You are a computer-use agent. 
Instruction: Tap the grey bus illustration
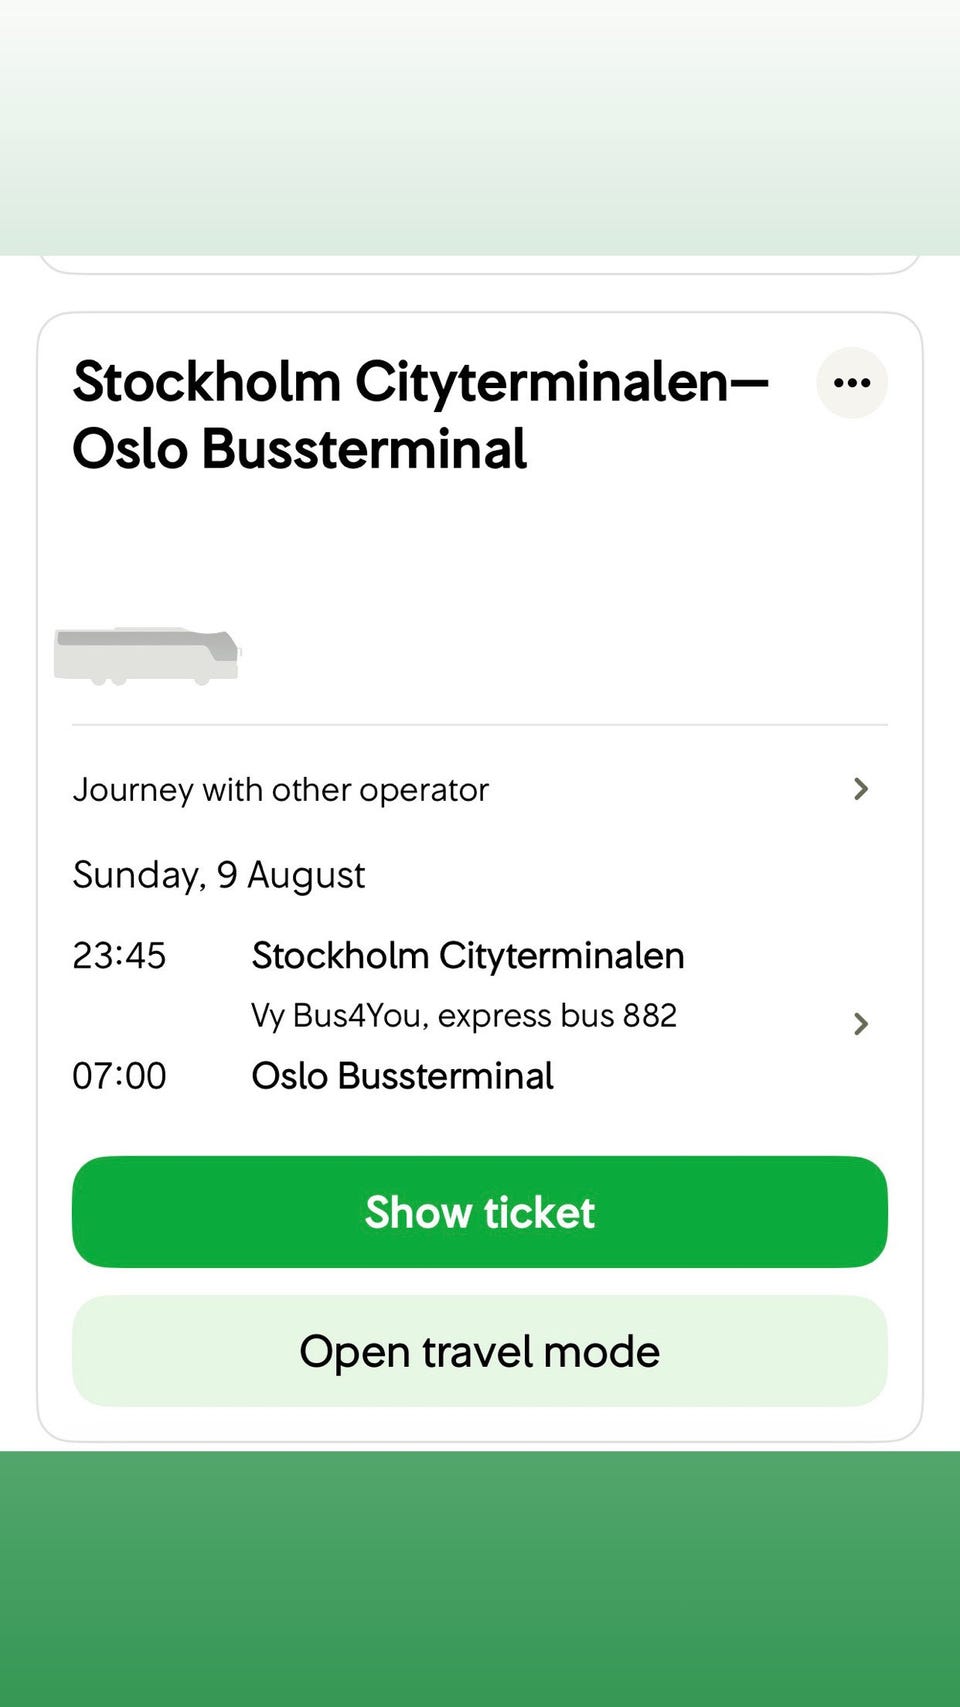147,656
